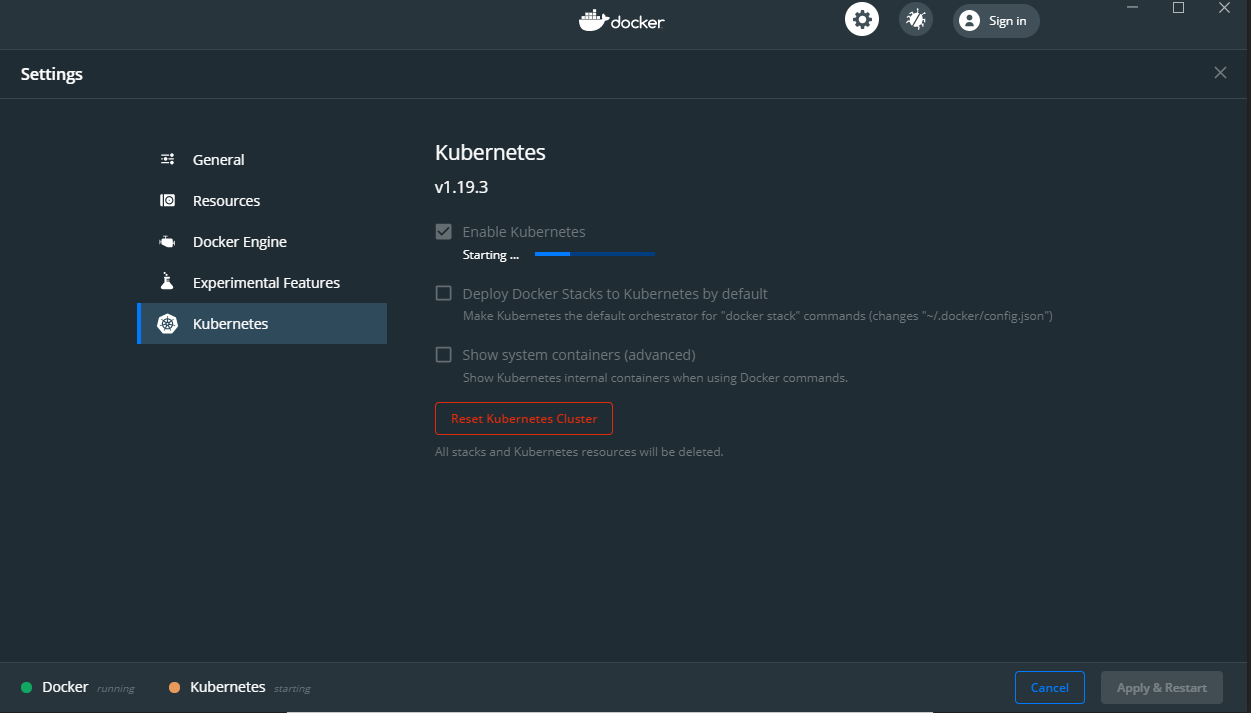This screenshot has width=1251, height=713.
Task: Open the Resources settings section
Action: pyautogui.click(x=262, y=200)
